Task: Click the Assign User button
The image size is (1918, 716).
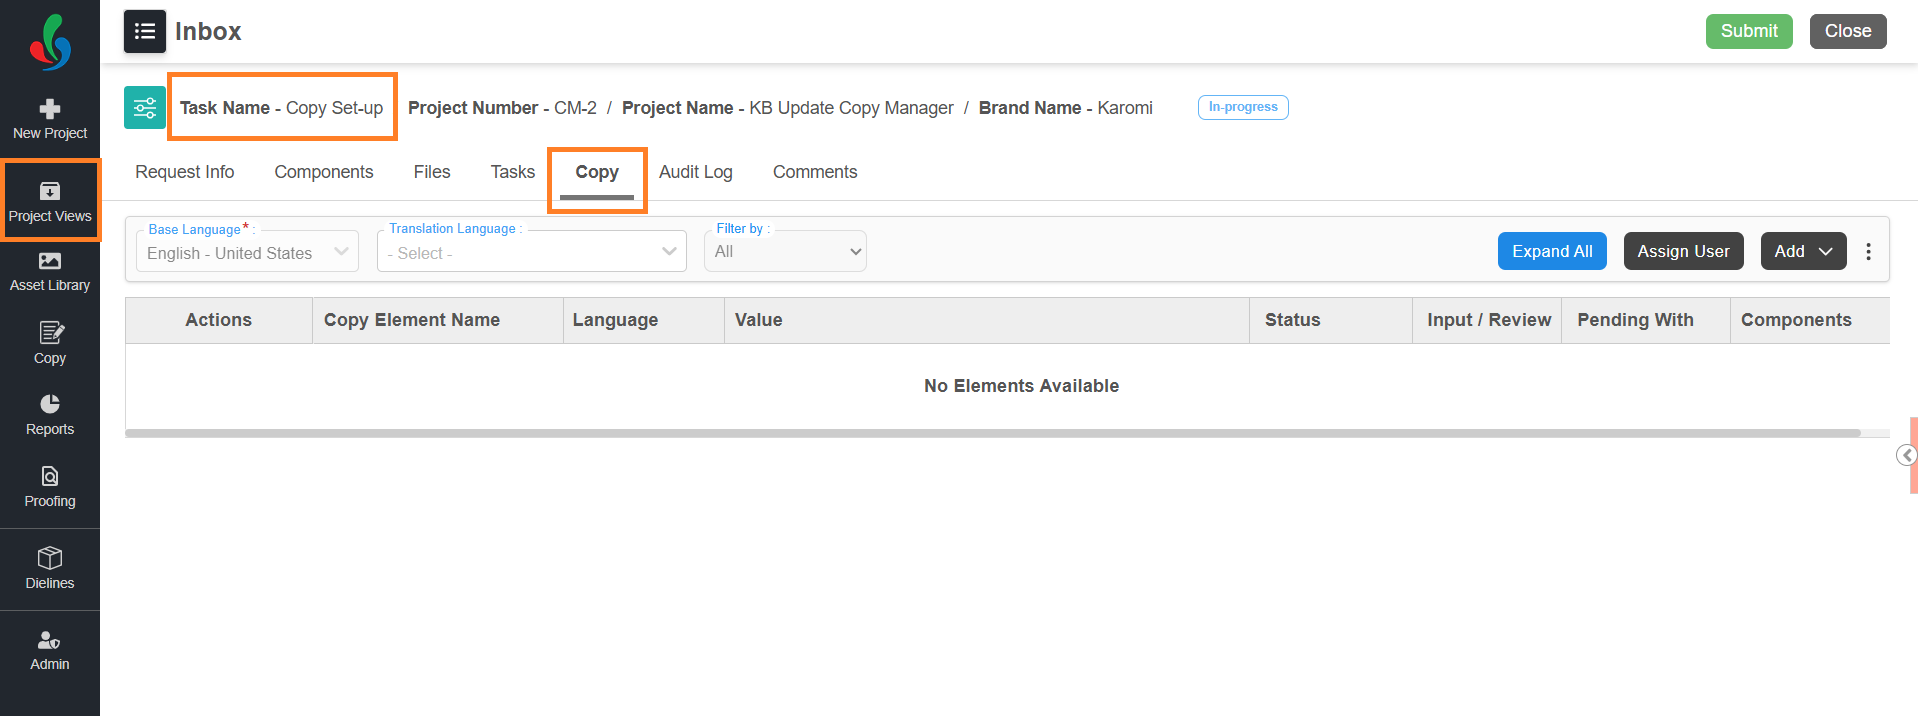Action: [x=1683, y=252]
